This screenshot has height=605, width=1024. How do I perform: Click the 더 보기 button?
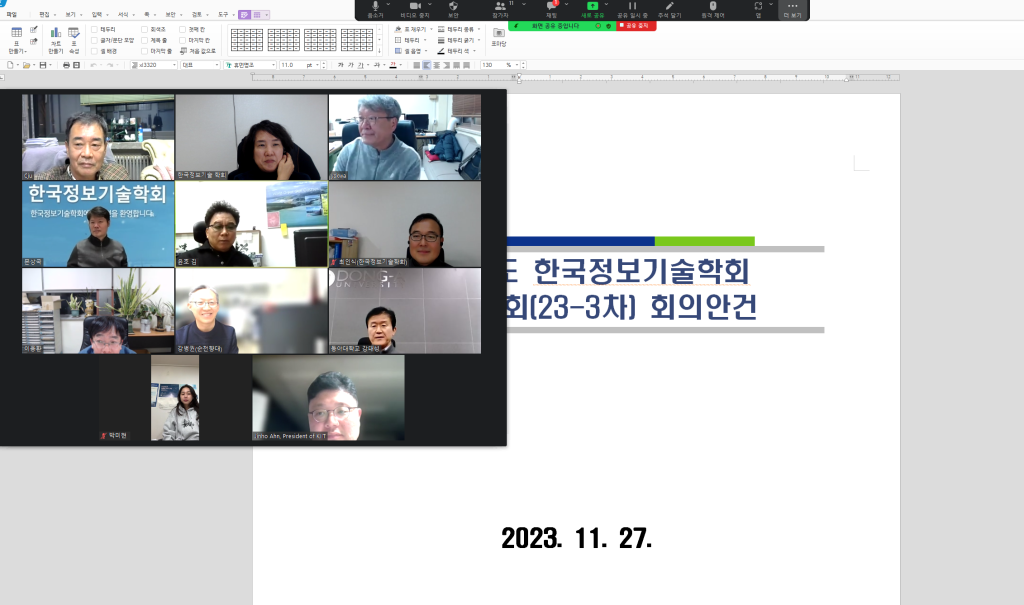point(792,10)
